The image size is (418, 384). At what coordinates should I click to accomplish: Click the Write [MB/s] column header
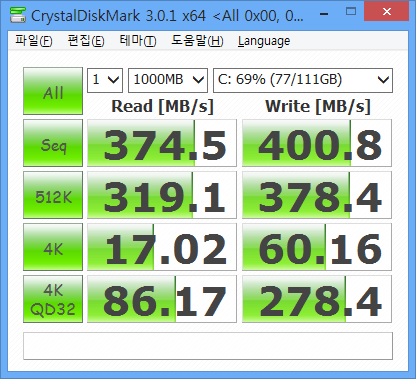coord(318,107)
